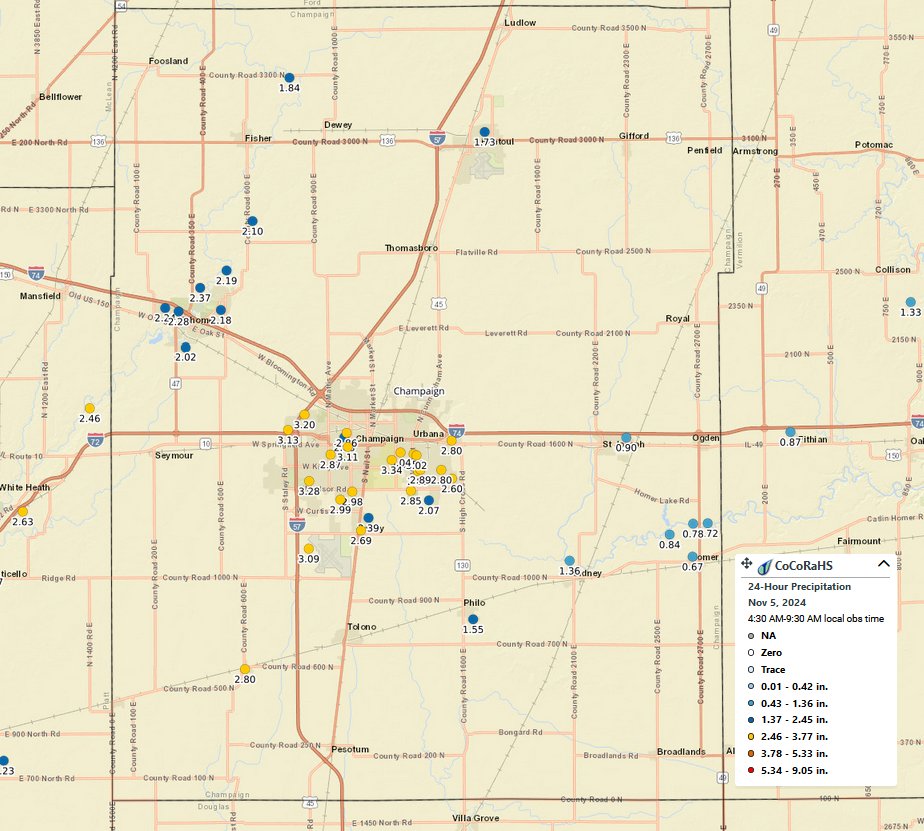Viewport: 924px width, 831px height.
Task: Select the 0.87 marker near Fithian
Action: 790,432
